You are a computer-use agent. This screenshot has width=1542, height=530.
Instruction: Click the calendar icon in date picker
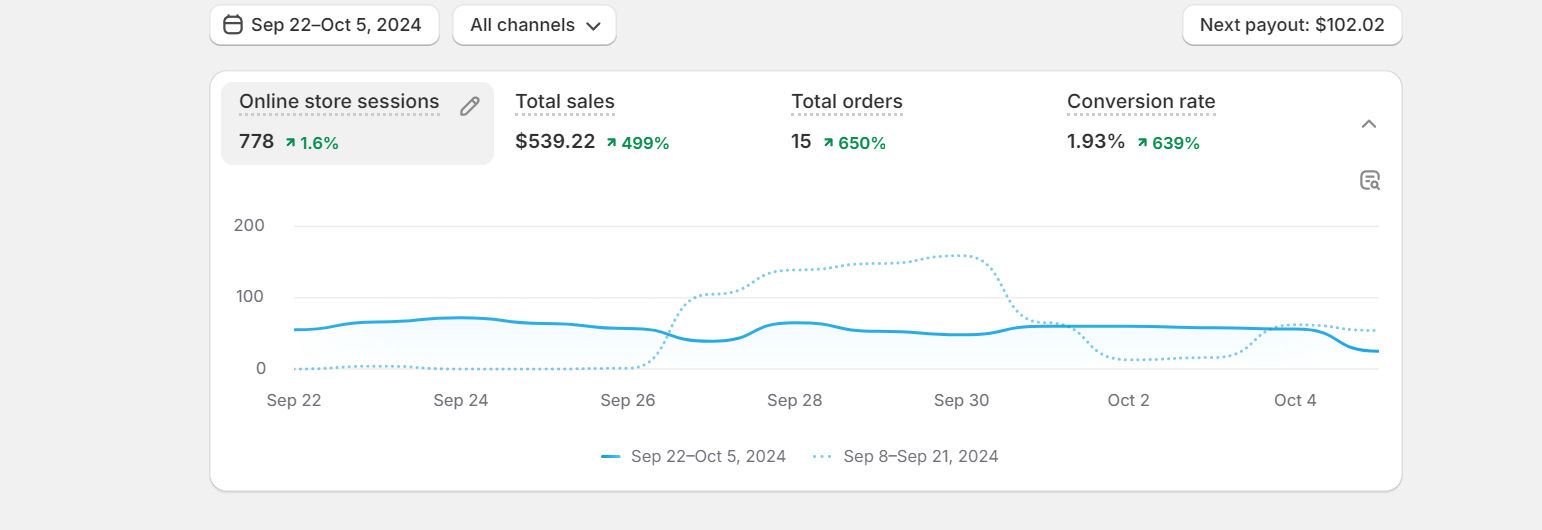coord(233,25)
